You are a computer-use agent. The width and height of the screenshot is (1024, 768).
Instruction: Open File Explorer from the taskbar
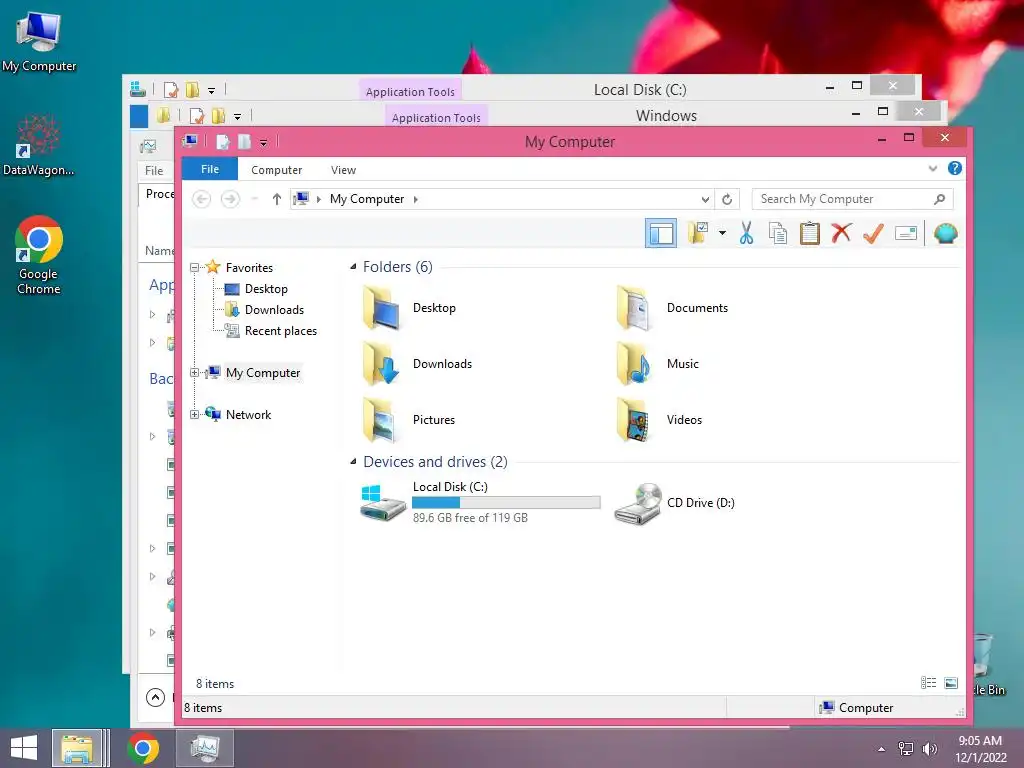tap(77, 748)
